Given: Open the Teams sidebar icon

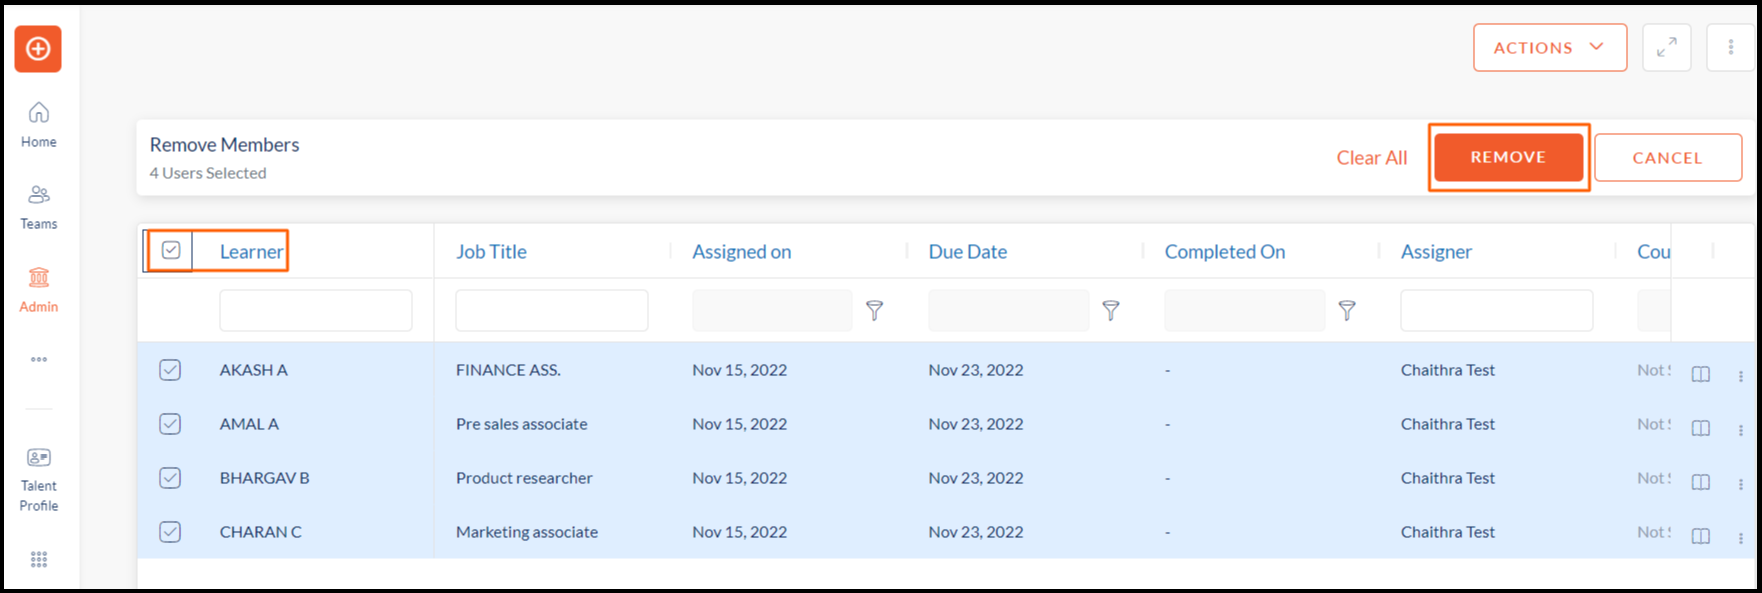Looking at the screenshot, I should click(x=38, y=207).
